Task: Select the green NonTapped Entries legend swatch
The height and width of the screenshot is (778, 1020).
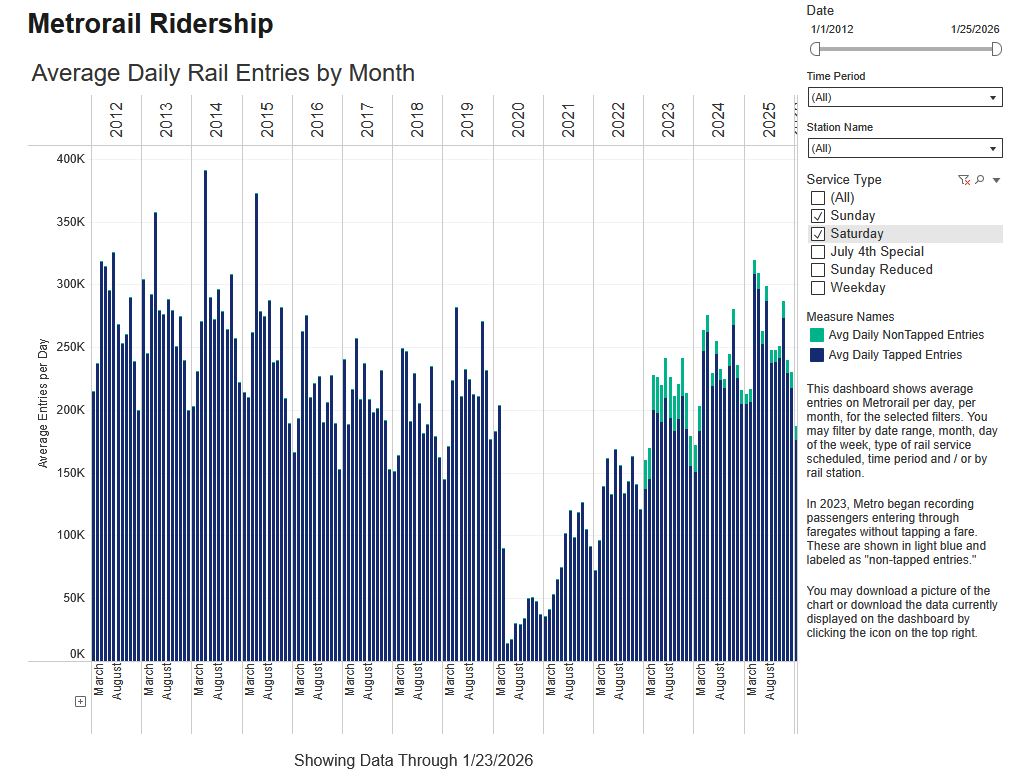Action: [x=817, y=335]
